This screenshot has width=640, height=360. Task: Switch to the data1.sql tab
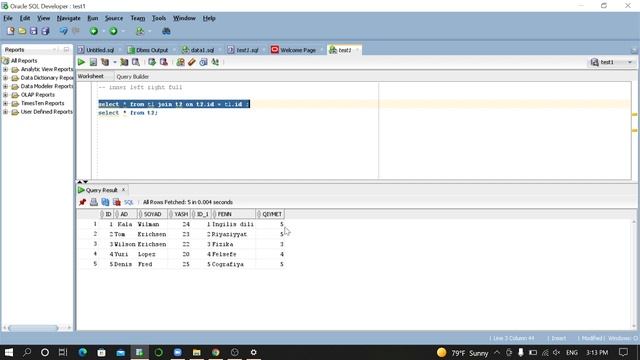[x=202, y=50]
